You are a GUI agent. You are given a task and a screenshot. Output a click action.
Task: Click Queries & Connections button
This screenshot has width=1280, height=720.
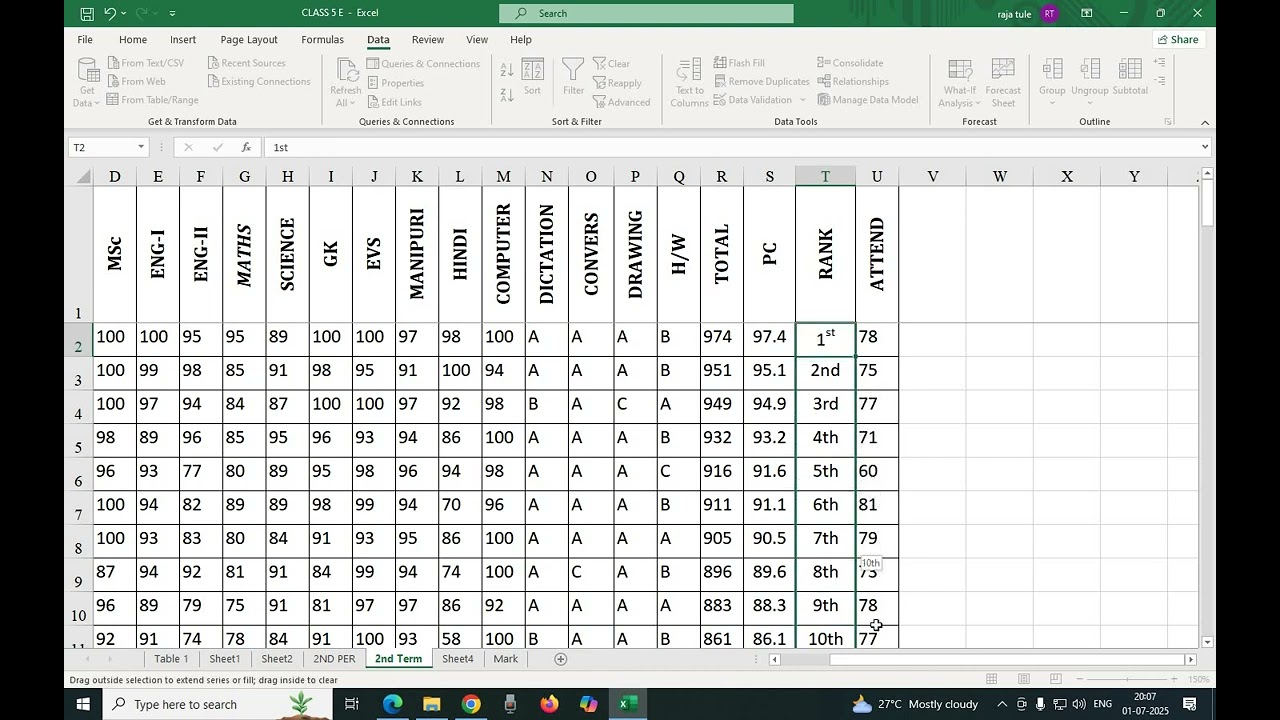[x=423, y=63]
